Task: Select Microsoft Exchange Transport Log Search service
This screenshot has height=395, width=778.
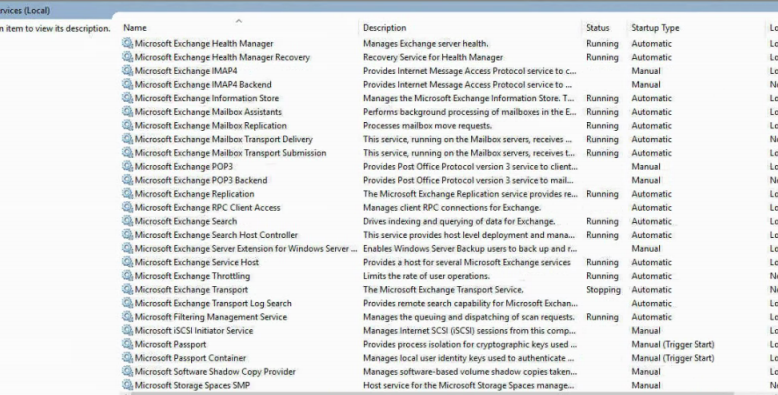Action: [213, 303]
